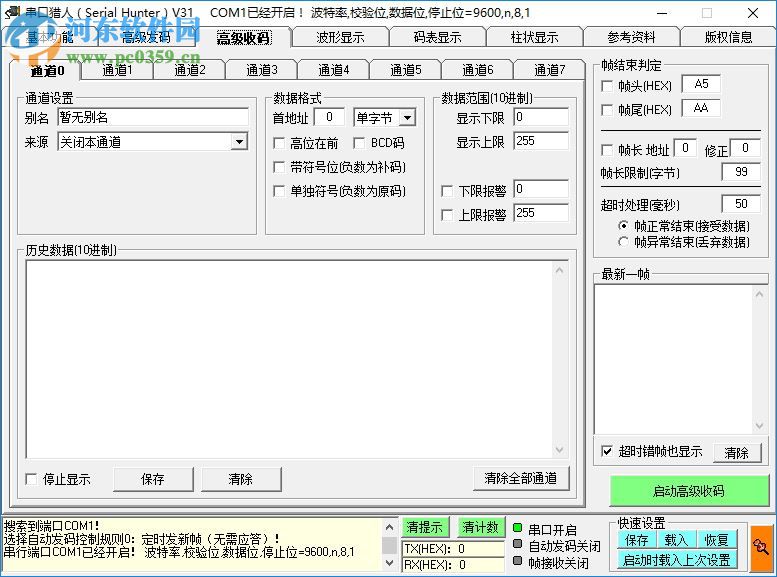Select 帧正常结束(接受数据) radio option

tap(623, 226)
